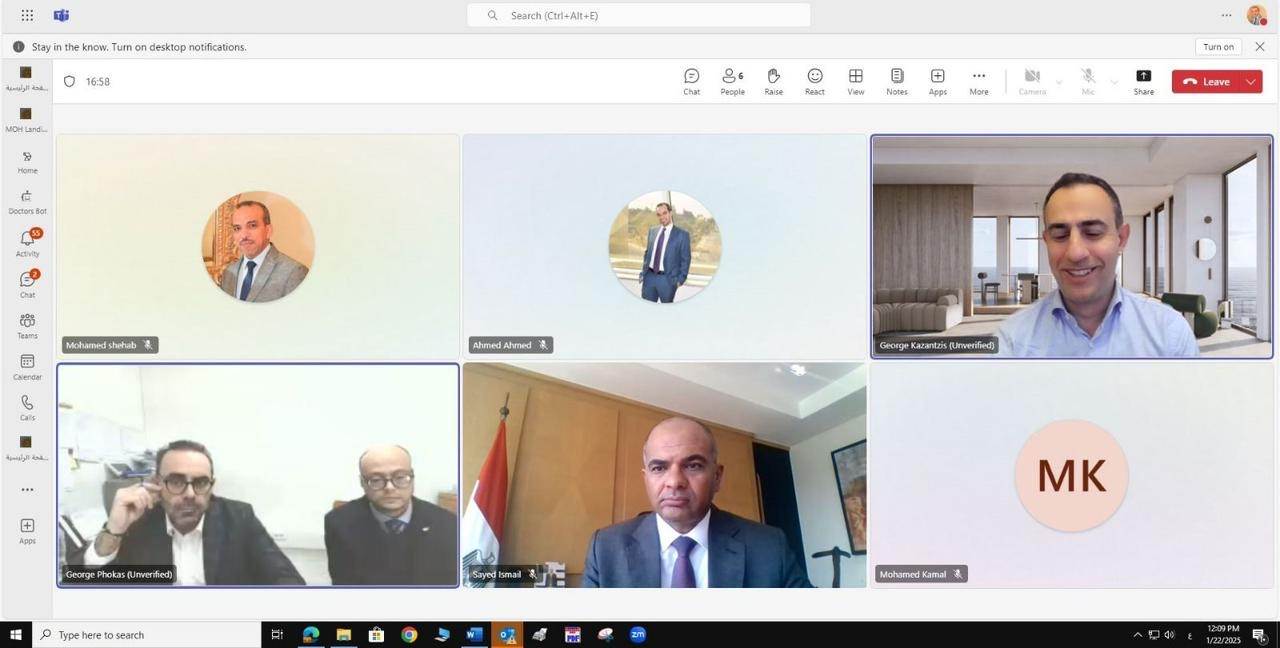Open the React emoji options

tap(815, 82)
